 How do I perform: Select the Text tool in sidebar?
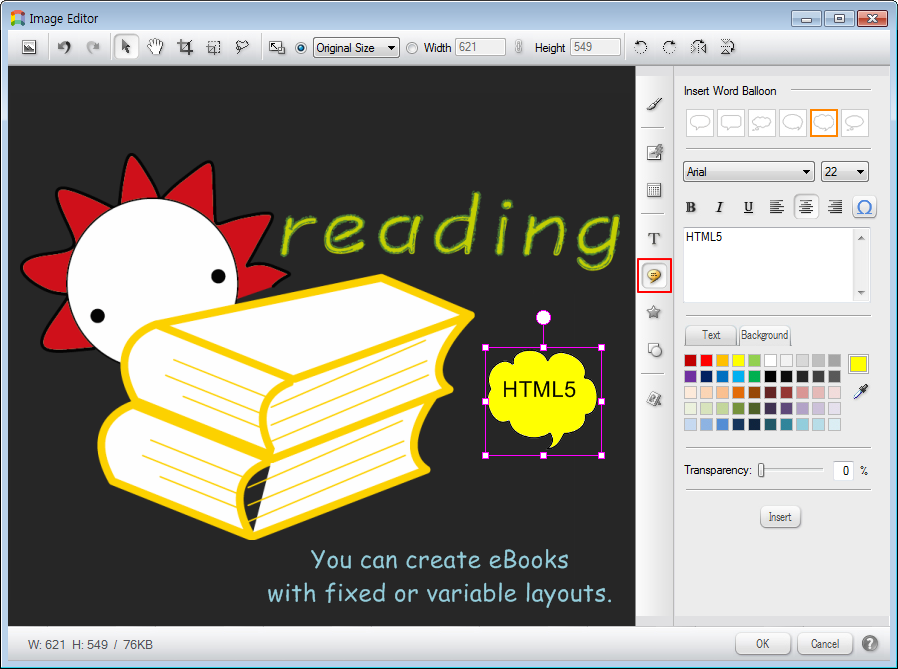click(x=654, y=238)
